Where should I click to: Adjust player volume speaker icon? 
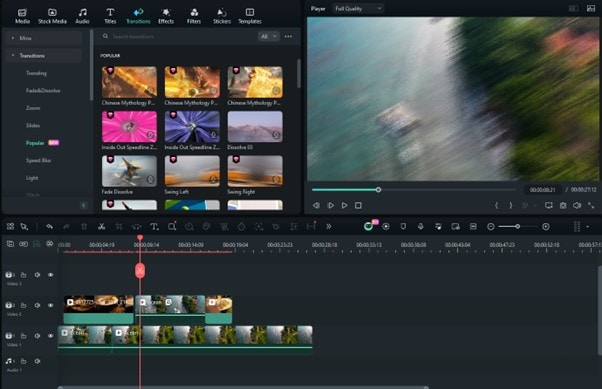577,205
